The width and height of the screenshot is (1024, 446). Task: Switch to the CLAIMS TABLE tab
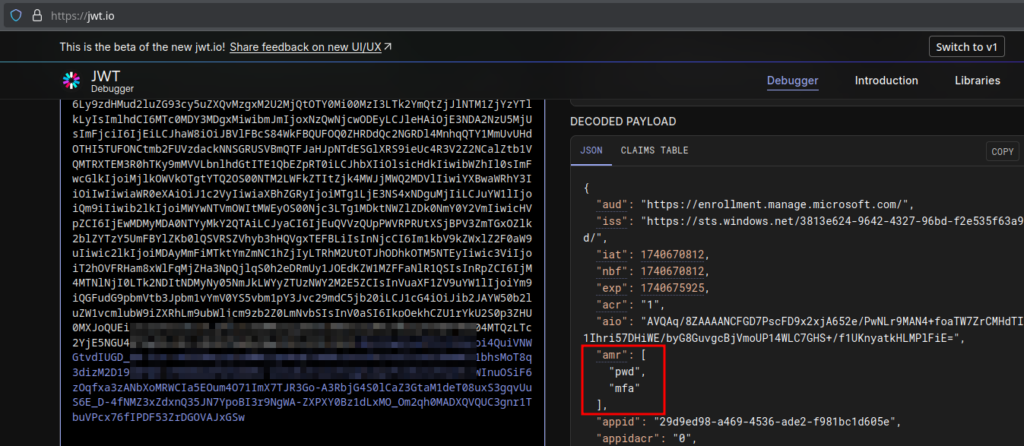click(x=654, y=151)
